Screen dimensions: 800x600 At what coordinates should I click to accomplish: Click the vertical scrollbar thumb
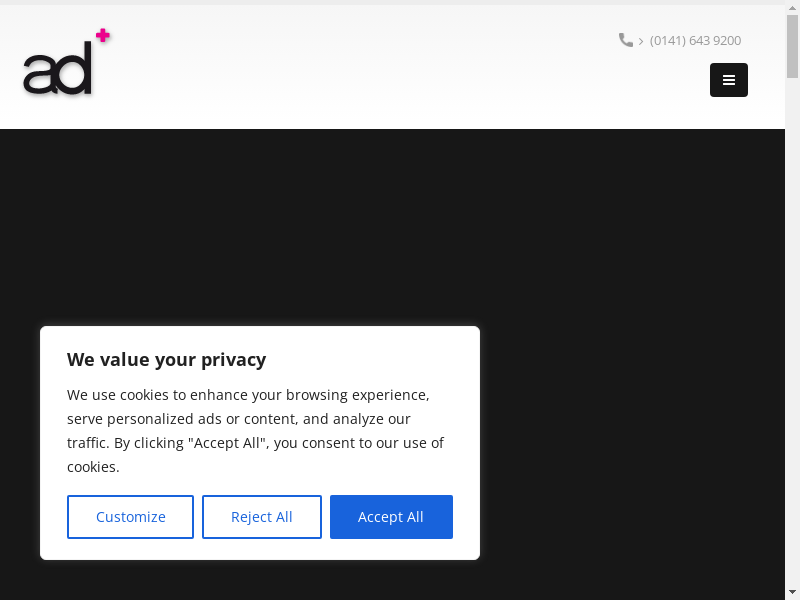[x=792, y=50]
